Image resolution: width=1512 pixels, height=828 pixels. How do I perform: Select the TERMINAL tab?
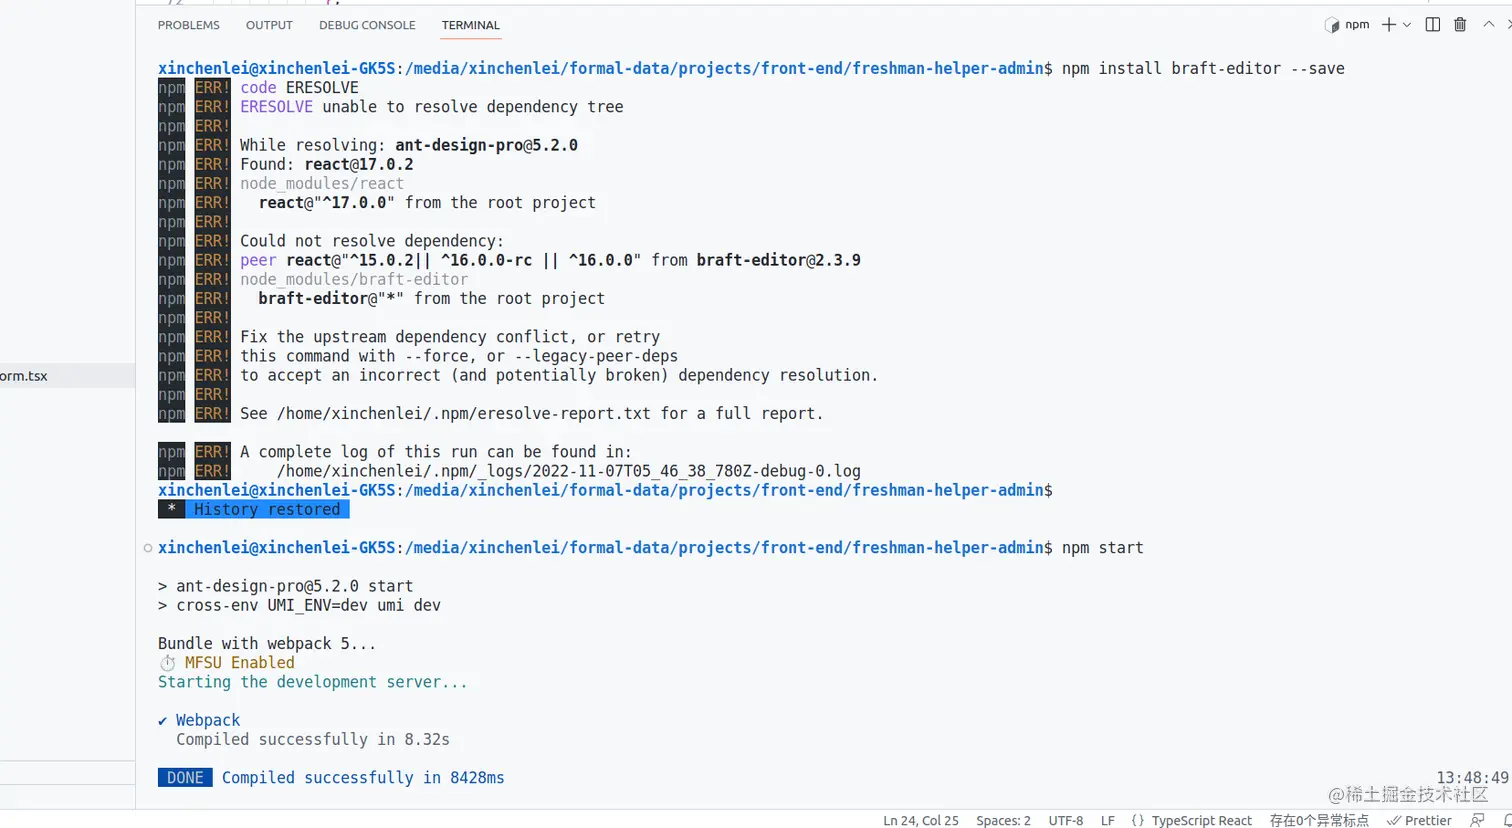coord(470,25)
